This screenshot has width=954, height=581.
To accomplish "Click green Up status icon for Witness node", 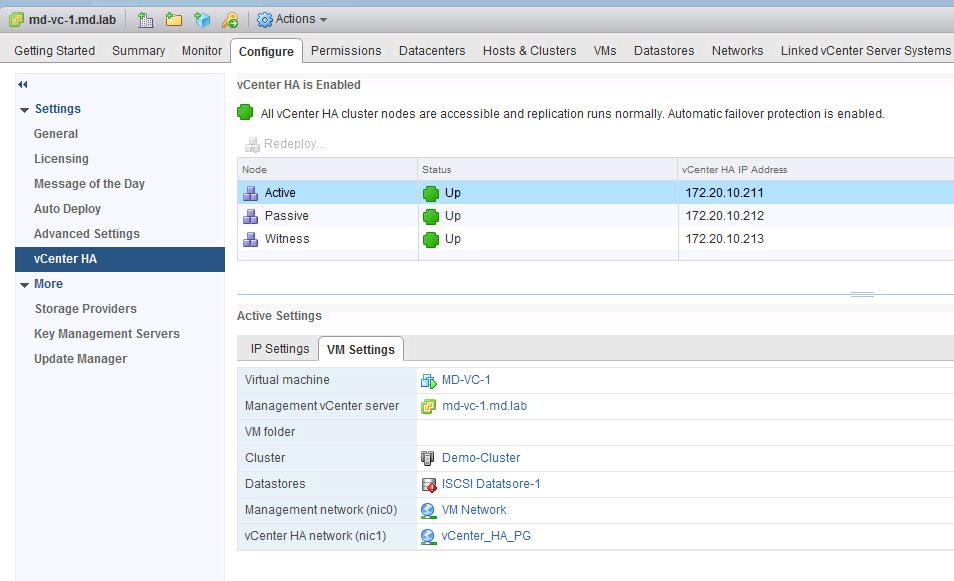I will (x=431, y=240).
